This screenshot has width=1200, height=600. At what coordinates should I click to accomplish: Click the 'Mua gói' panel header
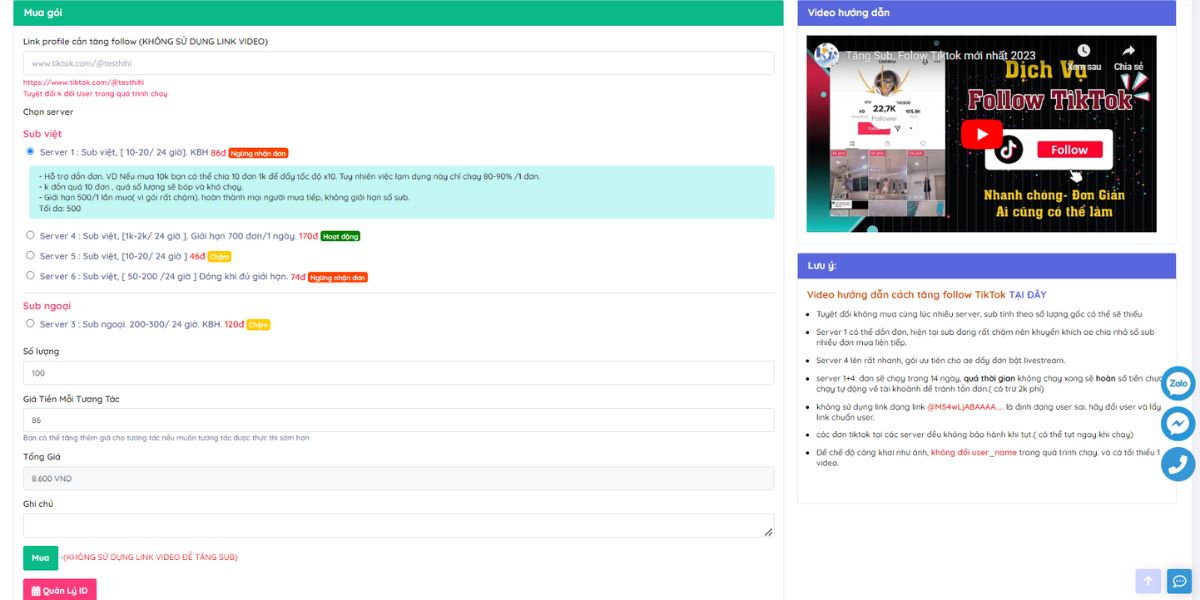pyautogui.click(x=398, y=13)
